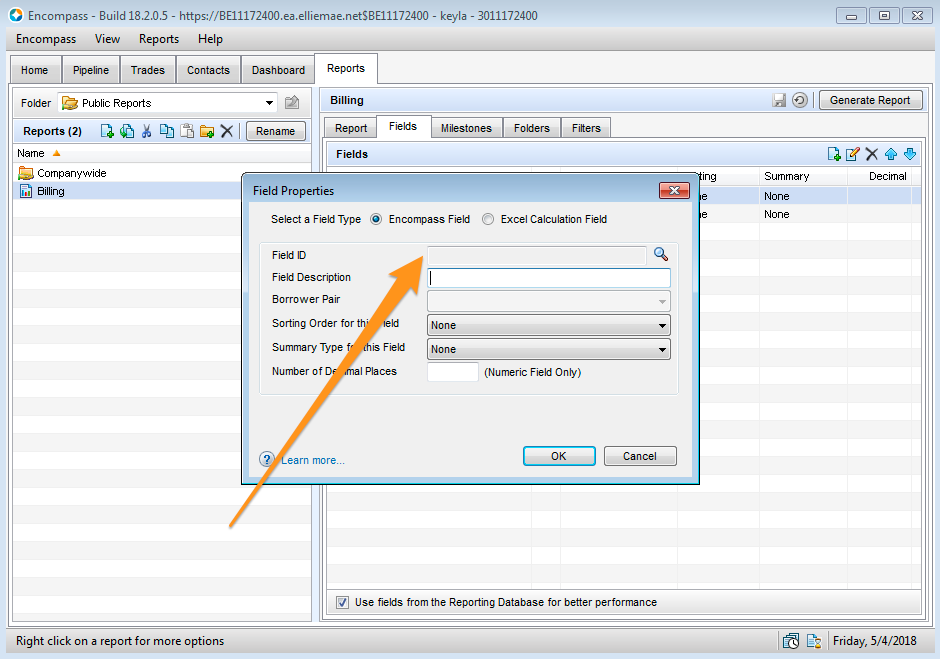Close the Field Properties dialog with red X
The height and width of the screenshot is (659, 940).
pyautogui.click(x=674, y=191)
